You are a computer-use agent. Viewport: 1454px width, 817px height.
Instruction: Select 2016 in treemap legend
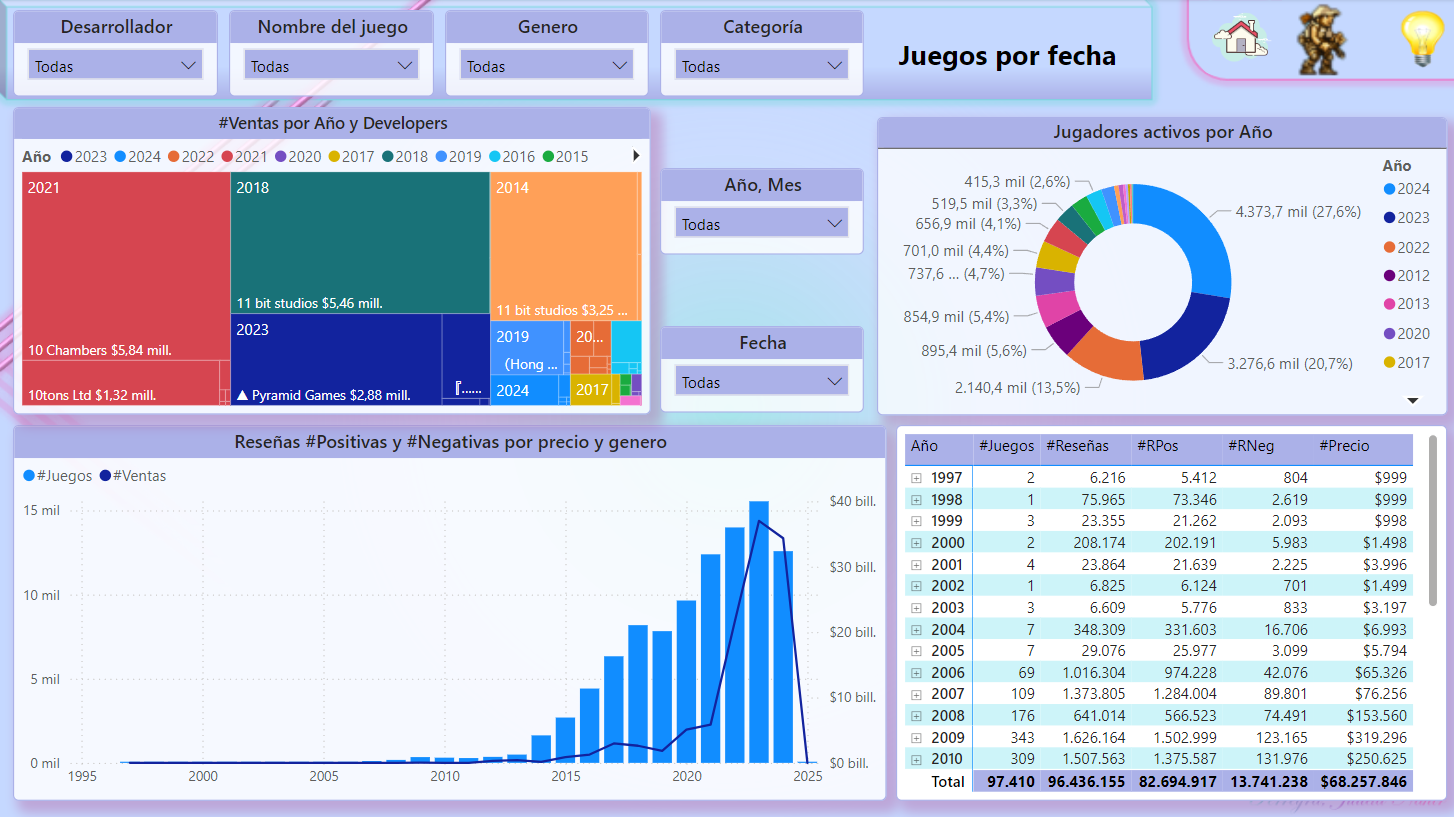tap(512, 156)
